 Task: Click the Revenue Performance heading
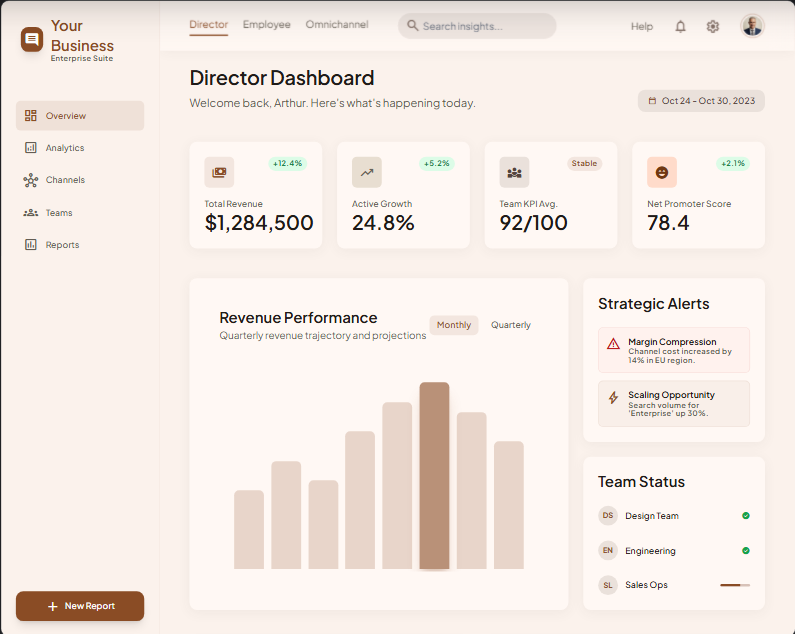(x=298, y=318)
